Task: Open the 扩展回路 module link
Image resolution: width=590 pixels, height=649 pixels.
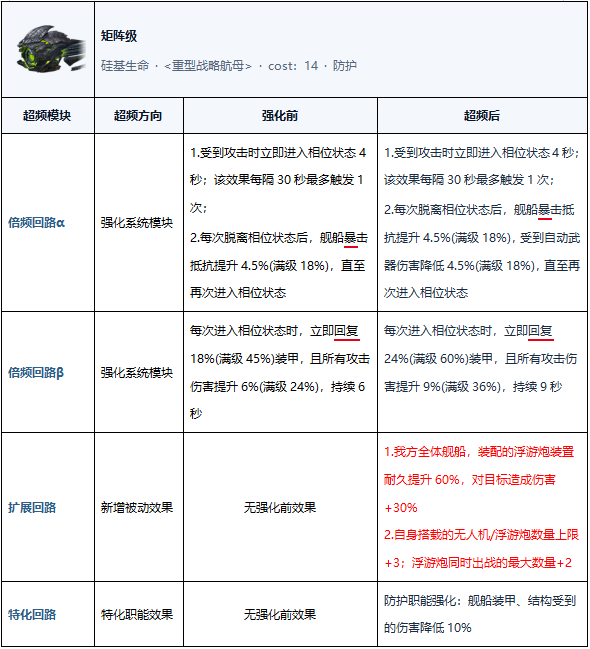Action: [32, 507]
